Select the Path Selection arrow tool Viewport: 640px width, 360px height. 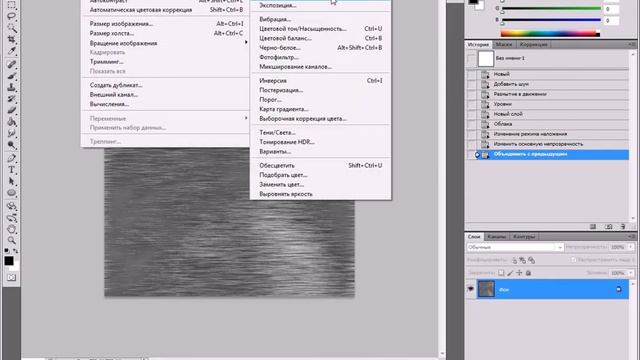pyautogui.click(x=11, y=181)
